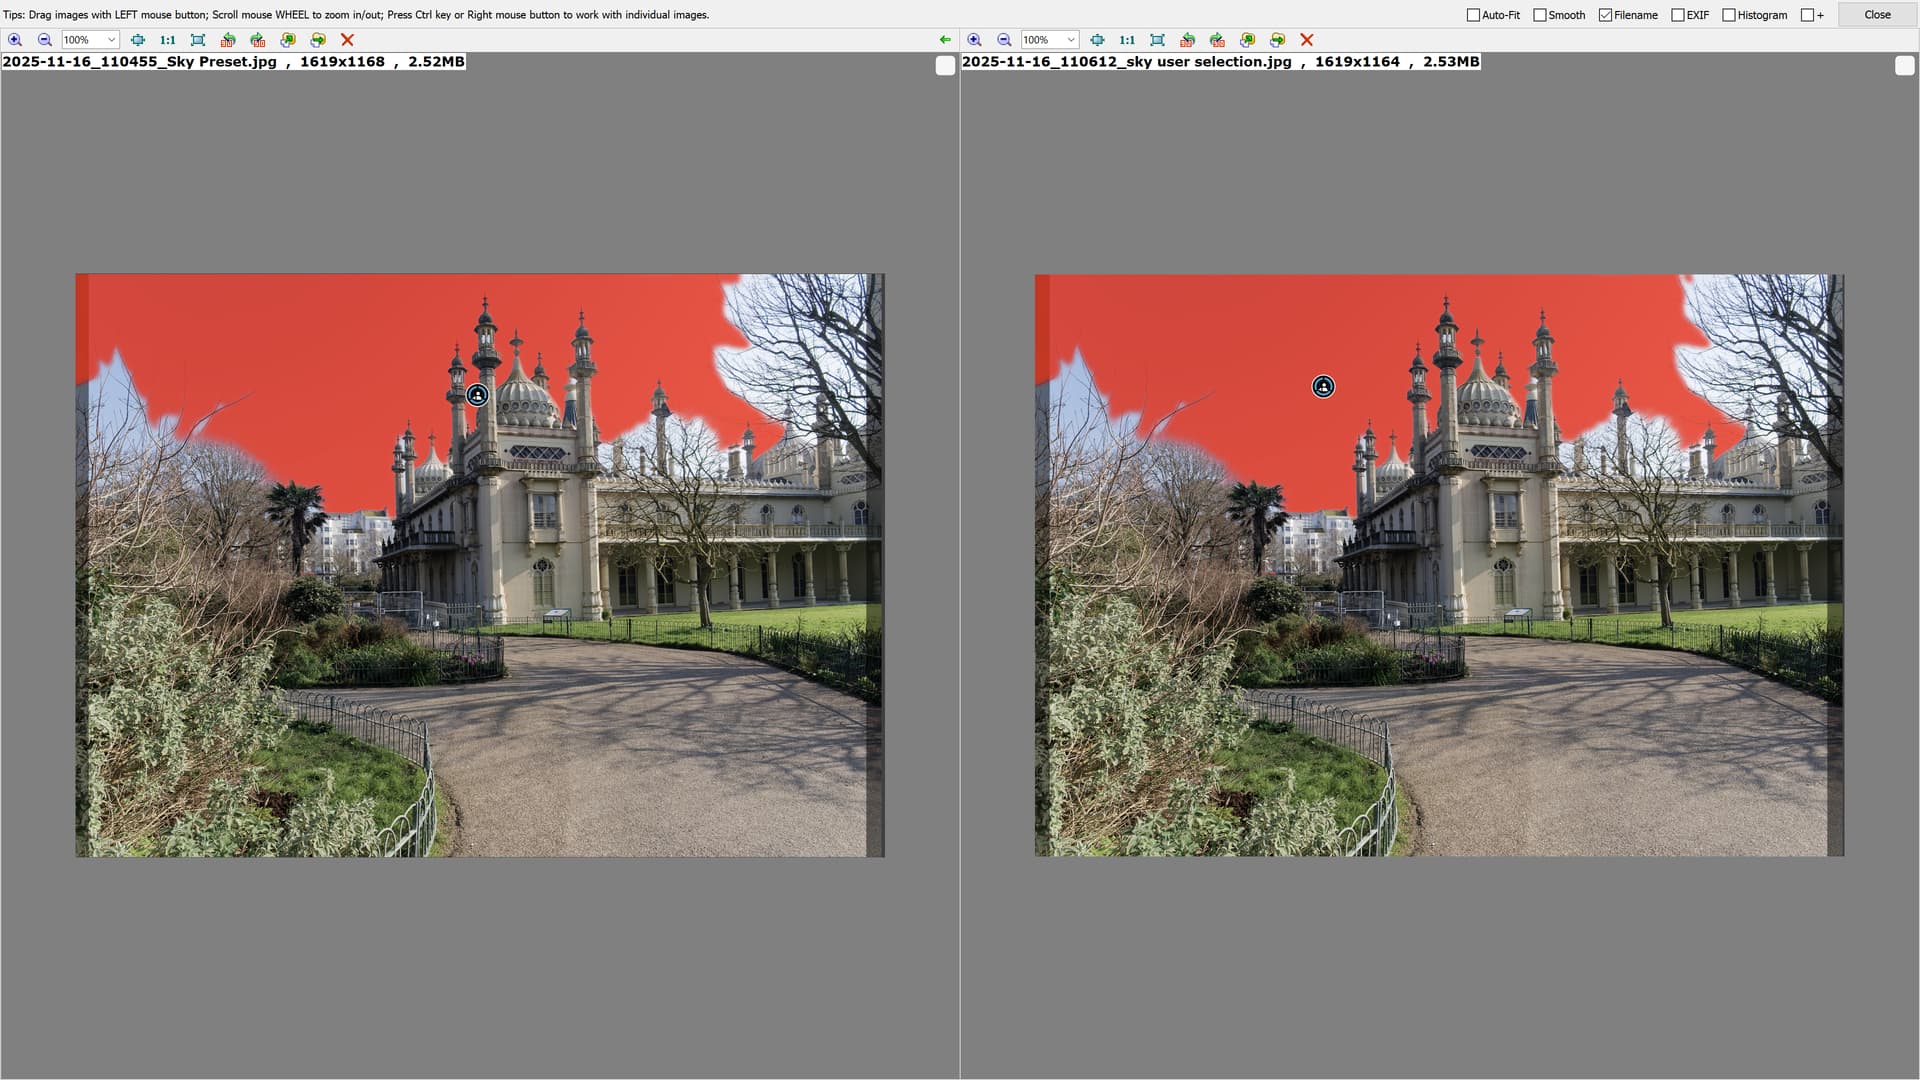Load the previous image in left pane
The height and width of the screenshot is (1080, 1920).
[x=288, y=40]
